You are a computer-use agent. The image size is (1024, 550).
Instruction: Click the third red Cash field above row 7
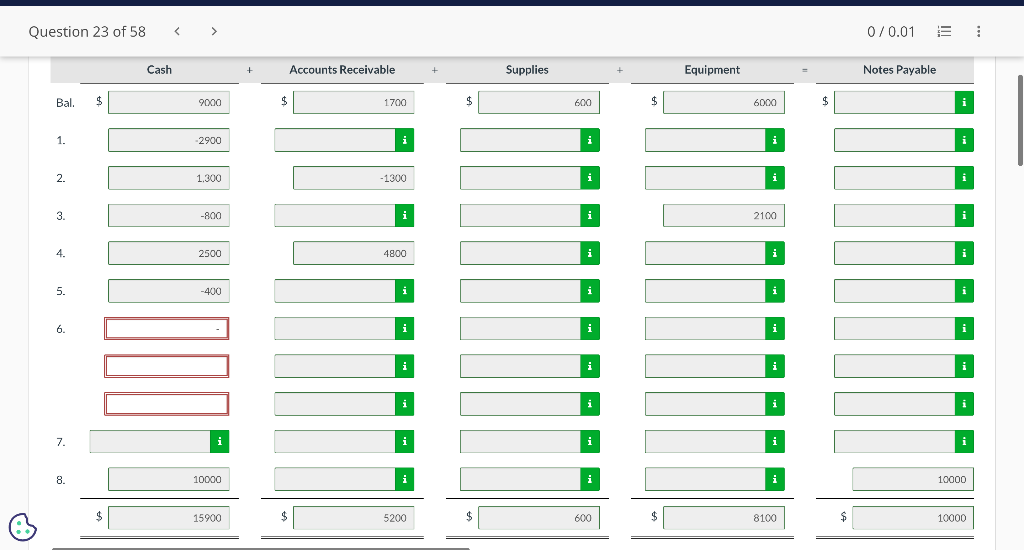[x=167, y=404]
